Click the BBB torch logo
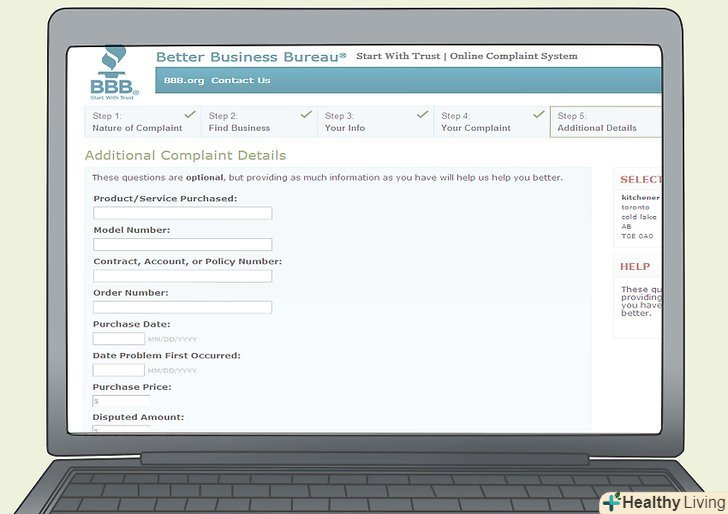The image size is (728, 514). point(113,73)
